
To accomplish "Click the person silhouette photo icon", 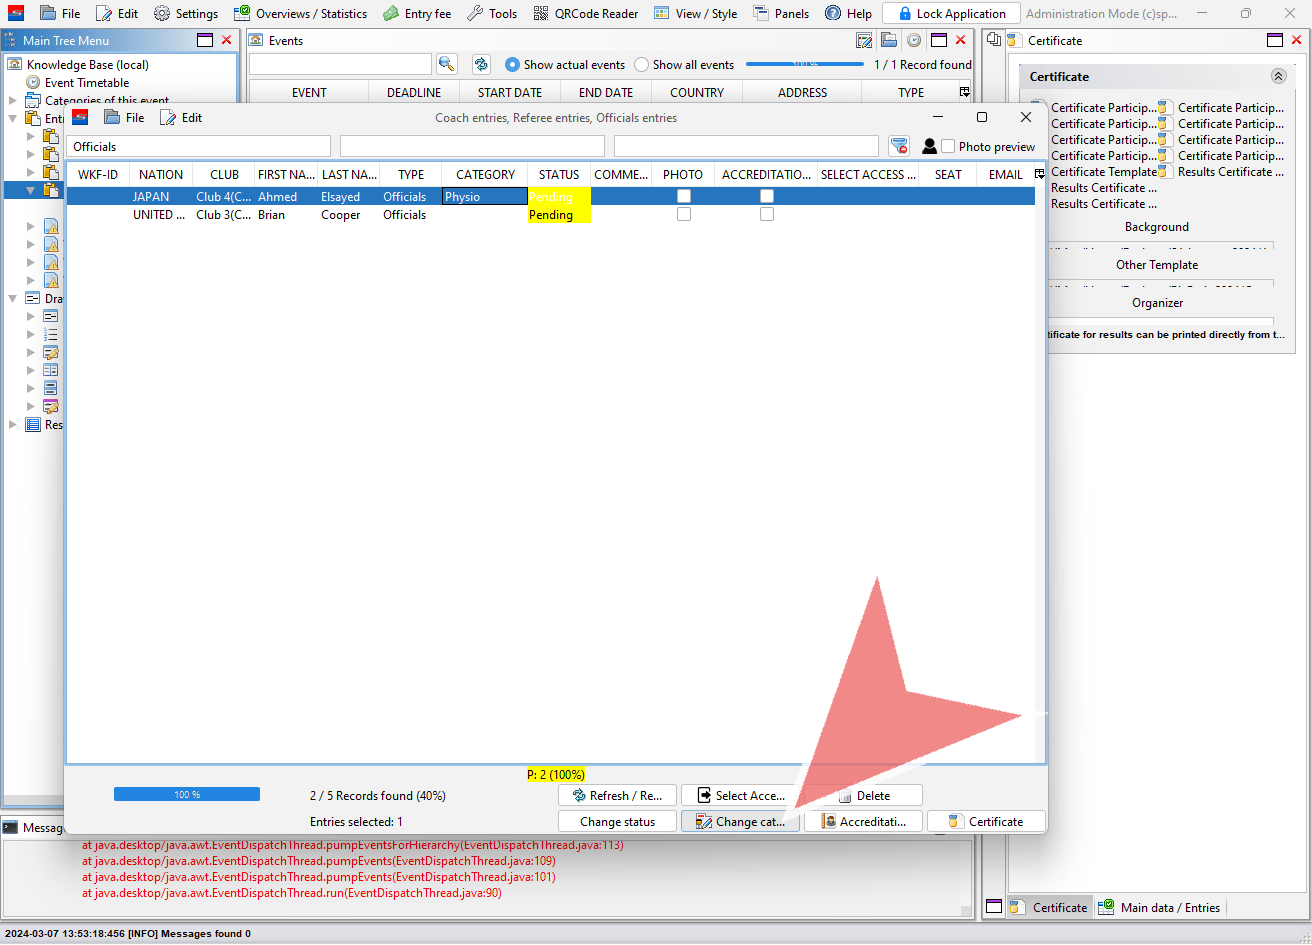I will (x=929, y=146).
